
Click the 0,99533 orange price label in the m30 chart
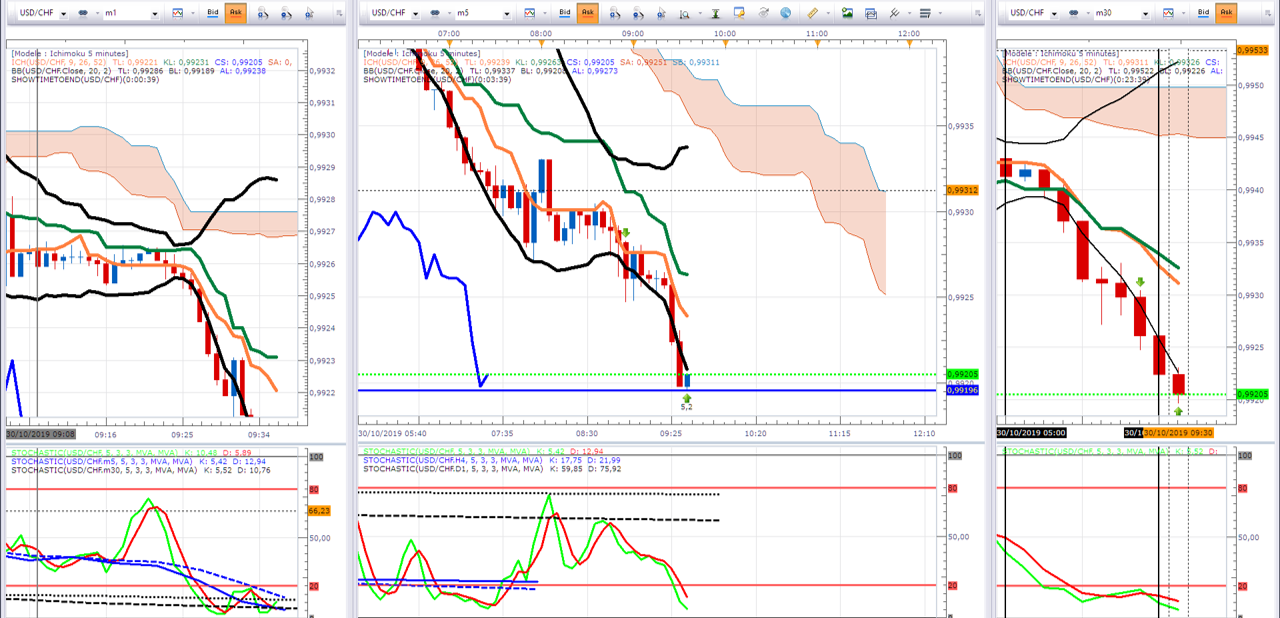click(1251, 49)
